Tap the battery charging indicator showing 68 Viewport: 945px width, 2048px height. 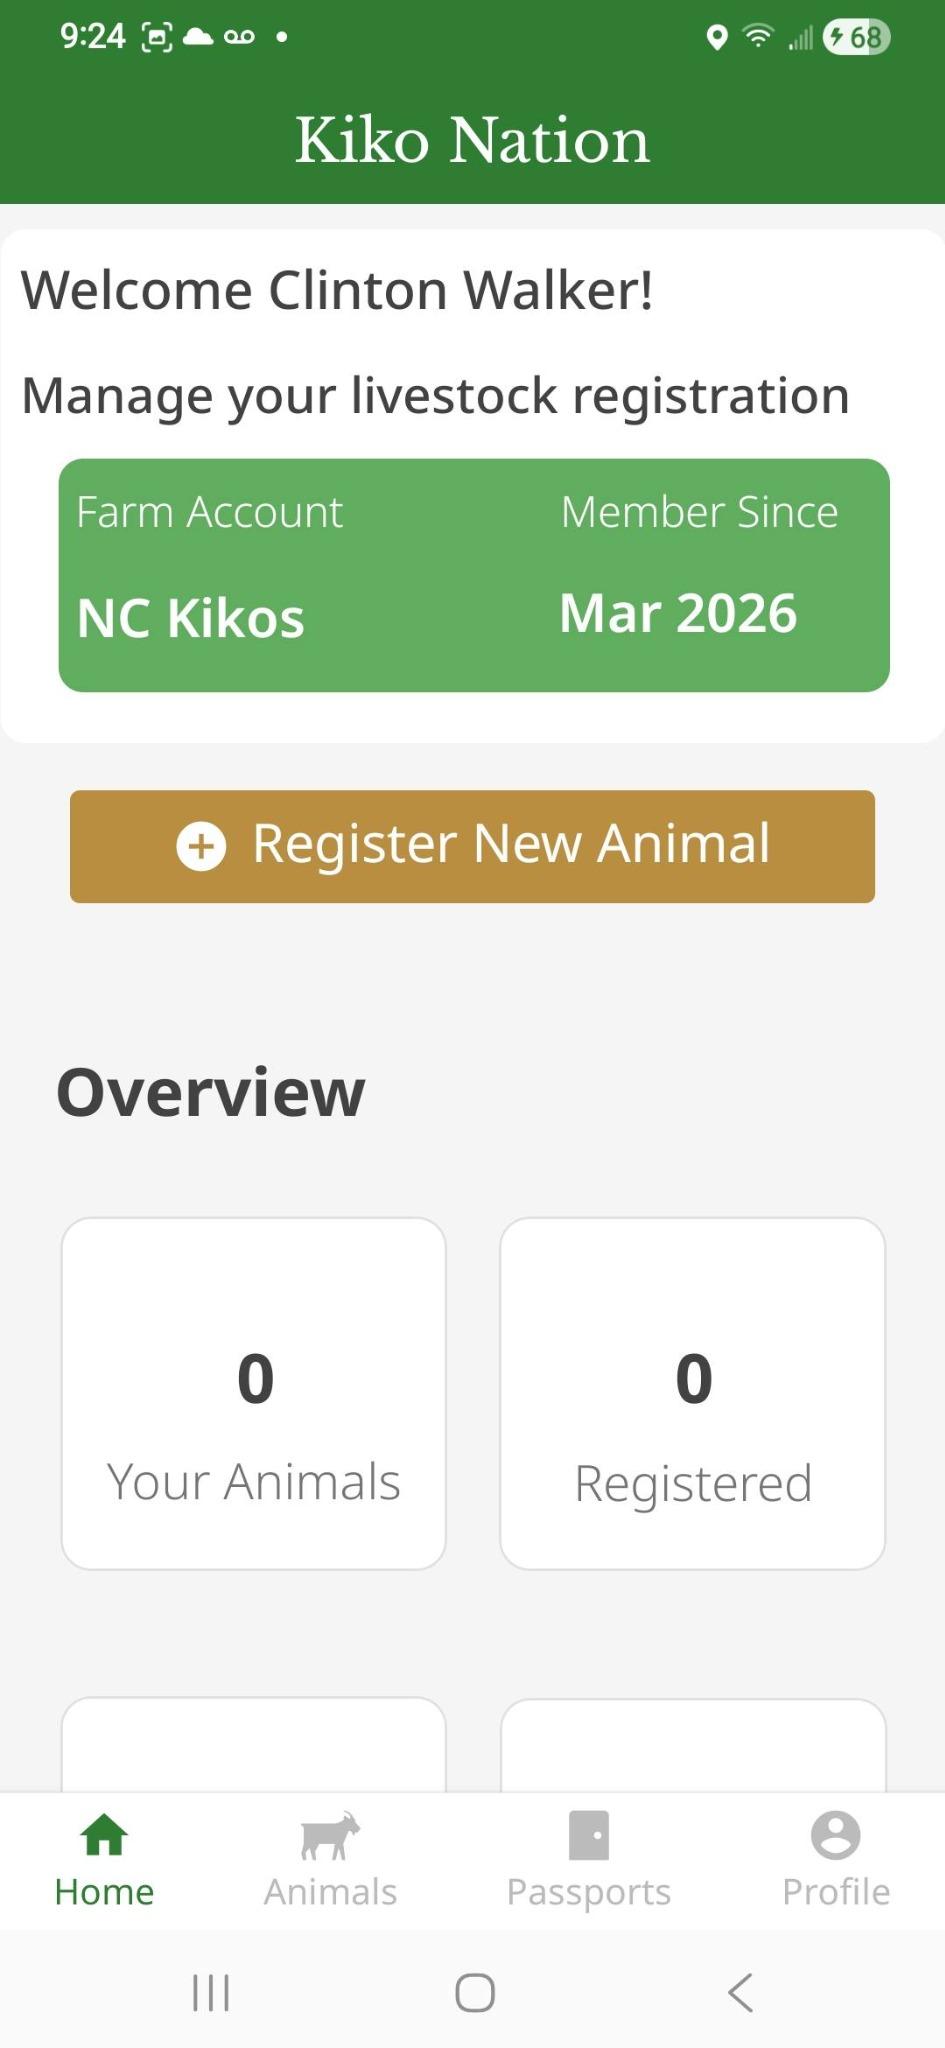coord(853,36)
